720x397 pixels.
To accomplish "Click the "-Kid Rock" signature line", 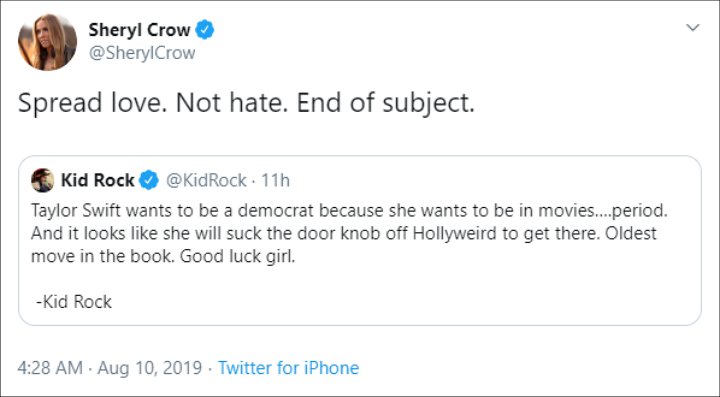I will coord(73,302).
